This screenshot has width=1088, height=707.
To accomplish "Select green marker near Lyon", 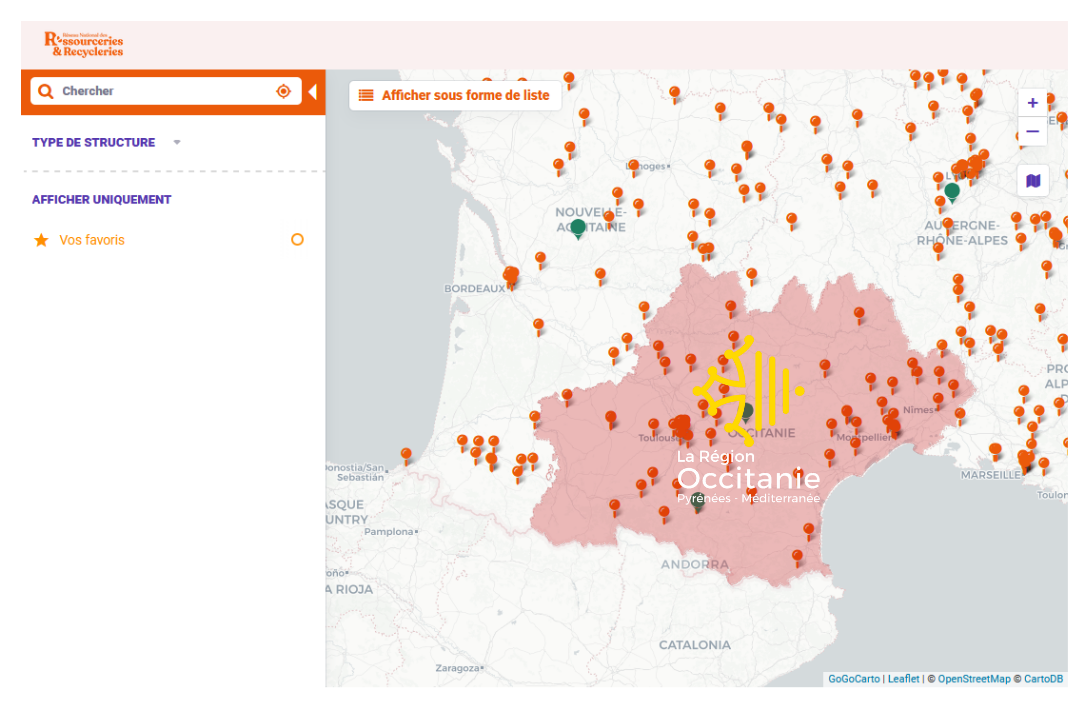I will tap(952, 190).
